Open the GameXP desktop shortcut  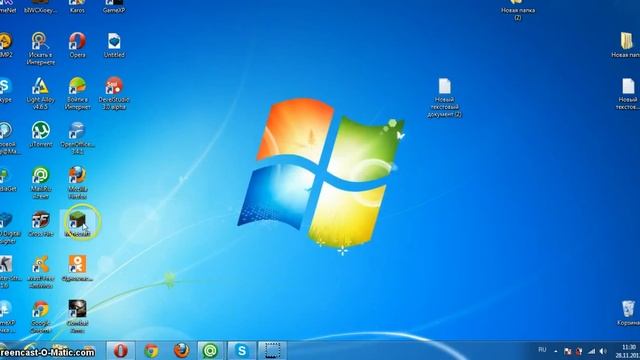114,7
